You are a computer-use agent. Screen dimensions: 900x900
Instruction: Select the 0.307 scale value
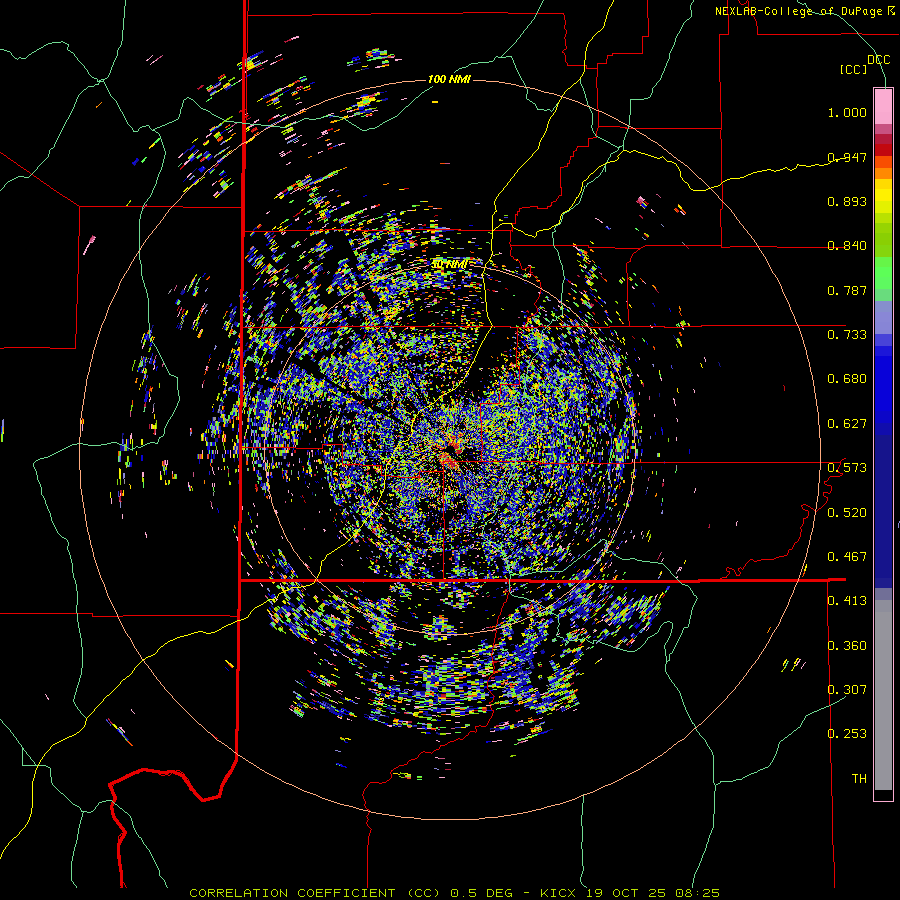tap(847, 690)
